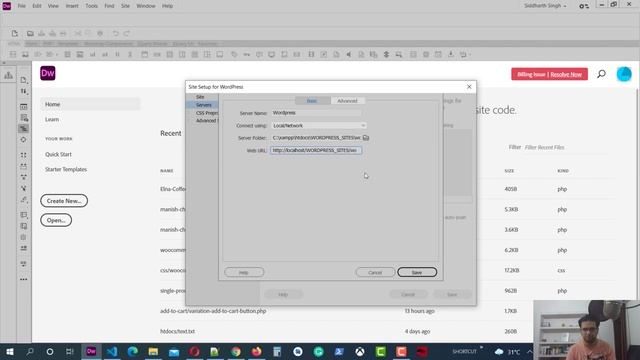
Task: Click the SIZE column header
Action: 509,171
